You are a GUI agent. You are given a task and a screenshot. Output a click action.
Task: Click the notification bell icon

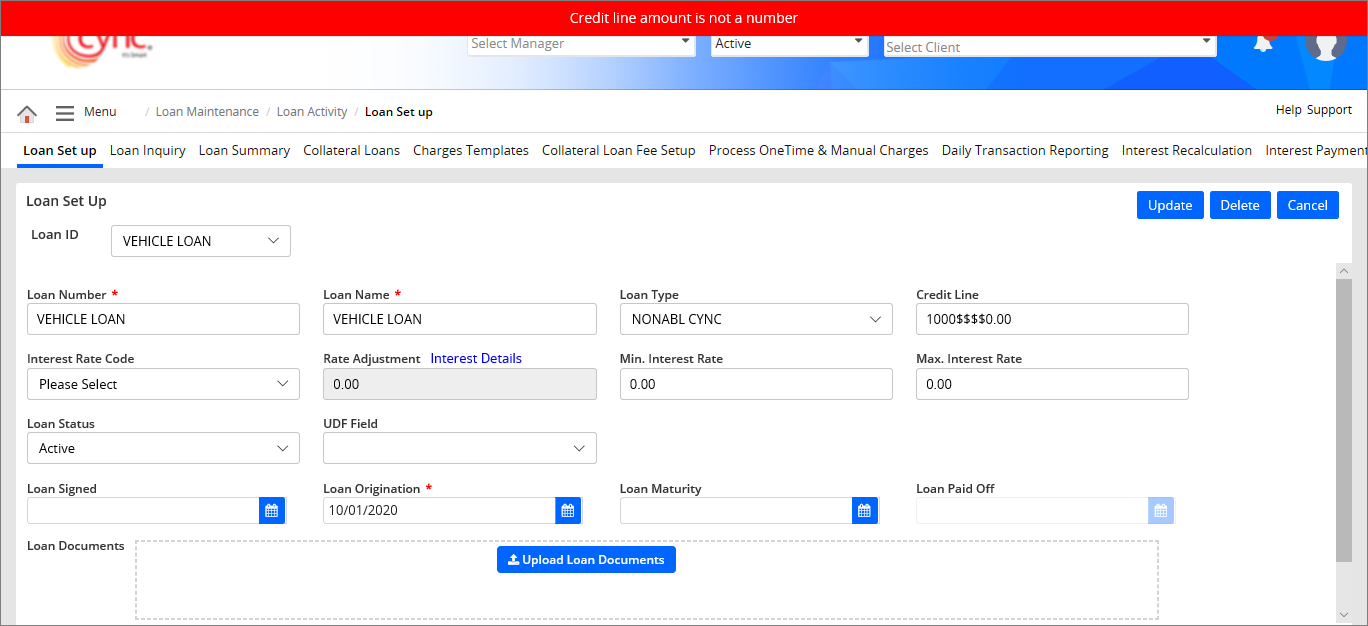[x=1263, y=44]
